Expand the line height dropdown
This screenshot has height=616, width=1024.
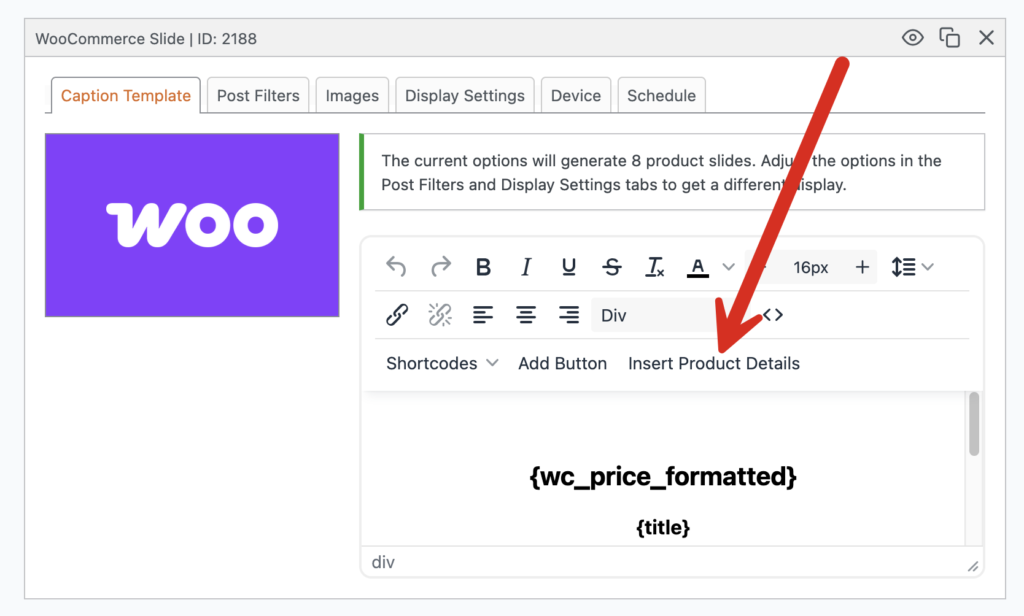(x=912, y=266)
